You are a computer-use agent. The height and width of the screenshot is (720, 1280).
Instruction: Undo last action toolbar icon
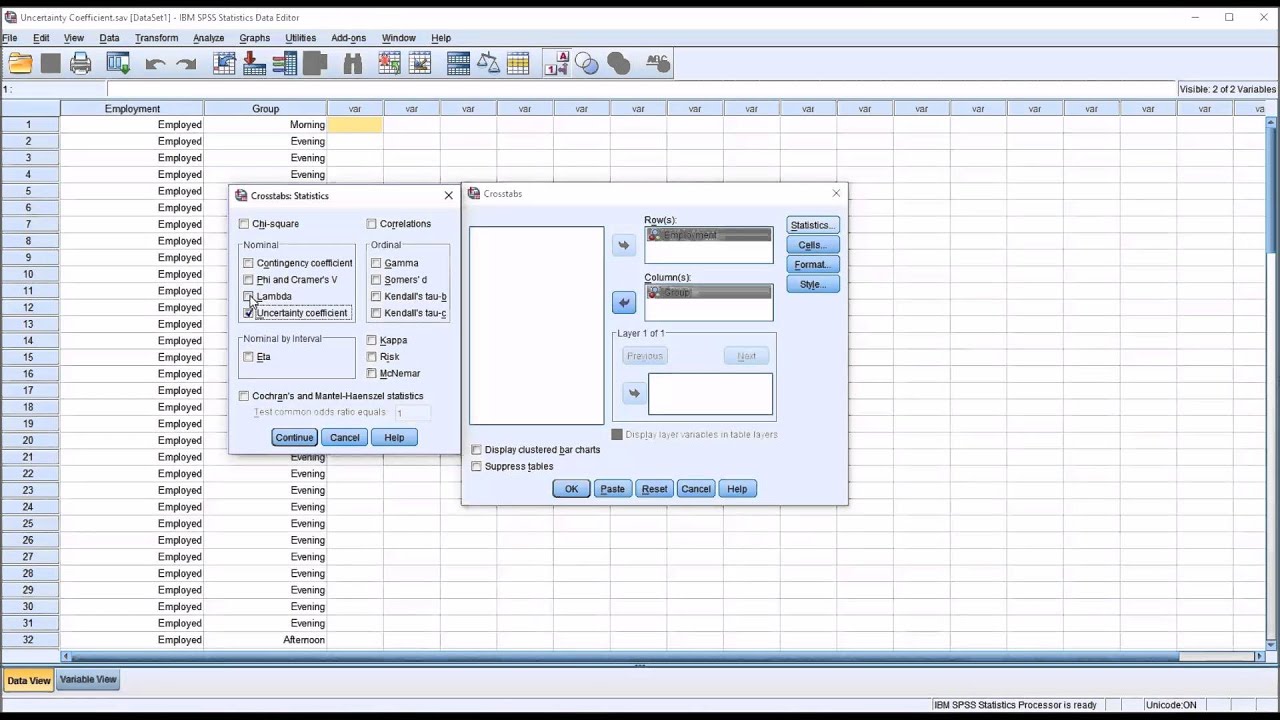155,64
